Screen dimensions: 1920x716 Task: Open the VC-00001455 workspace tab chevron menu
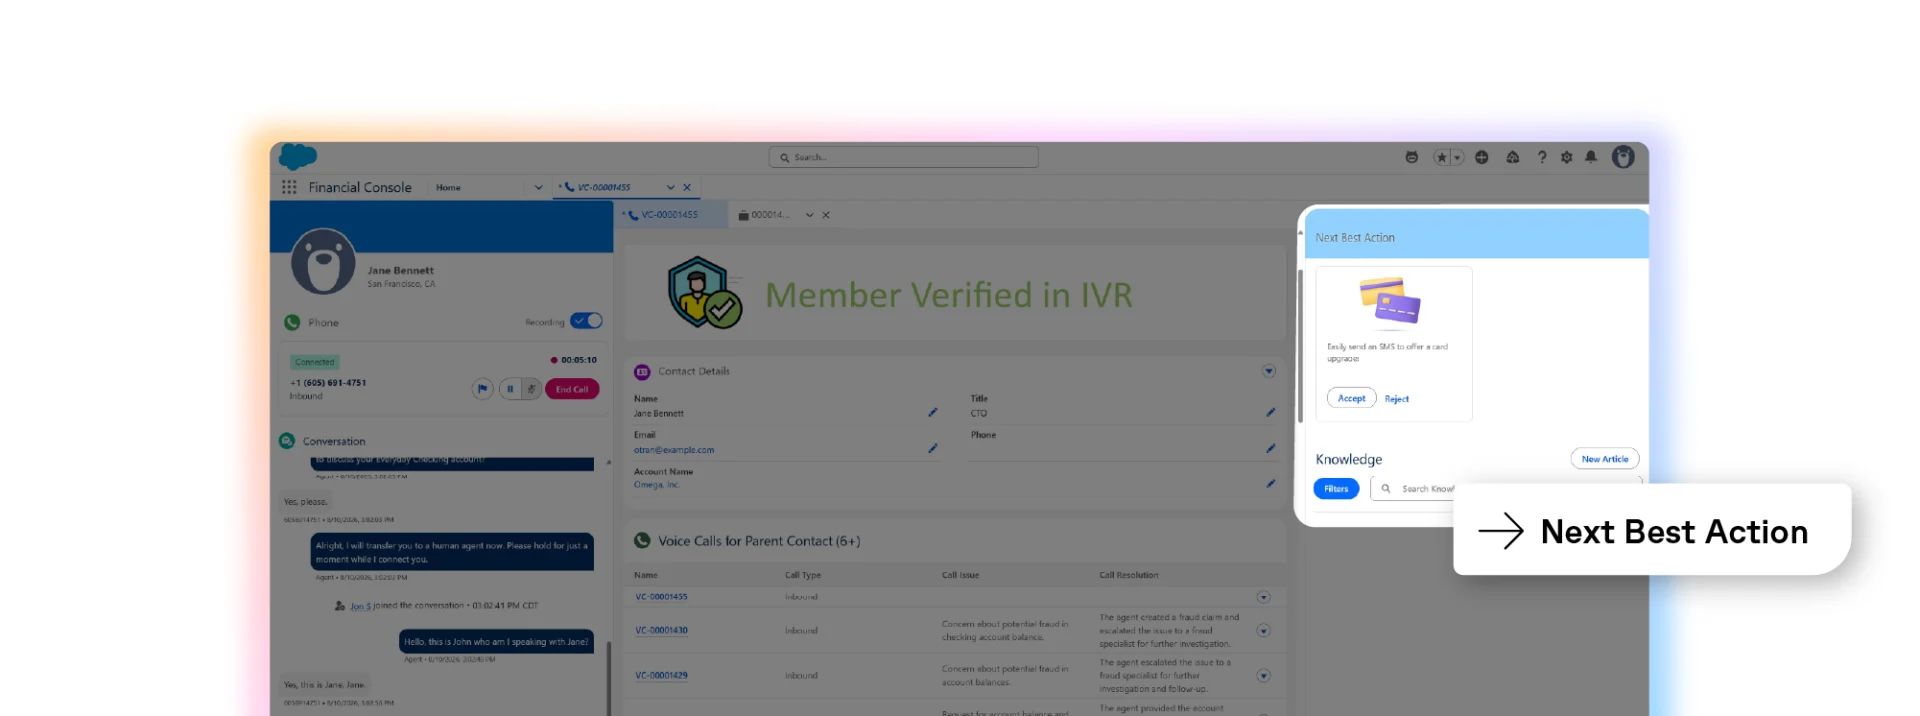pyautogui.click(x=671, y=187)
